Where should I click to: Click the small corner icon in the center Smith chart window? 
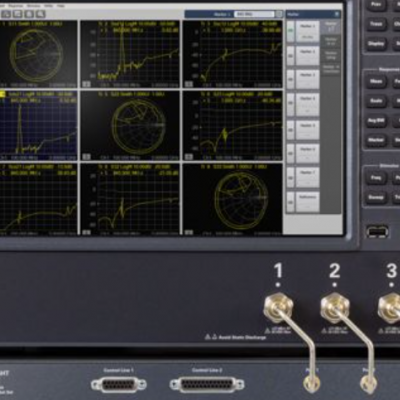click(86, 156)
